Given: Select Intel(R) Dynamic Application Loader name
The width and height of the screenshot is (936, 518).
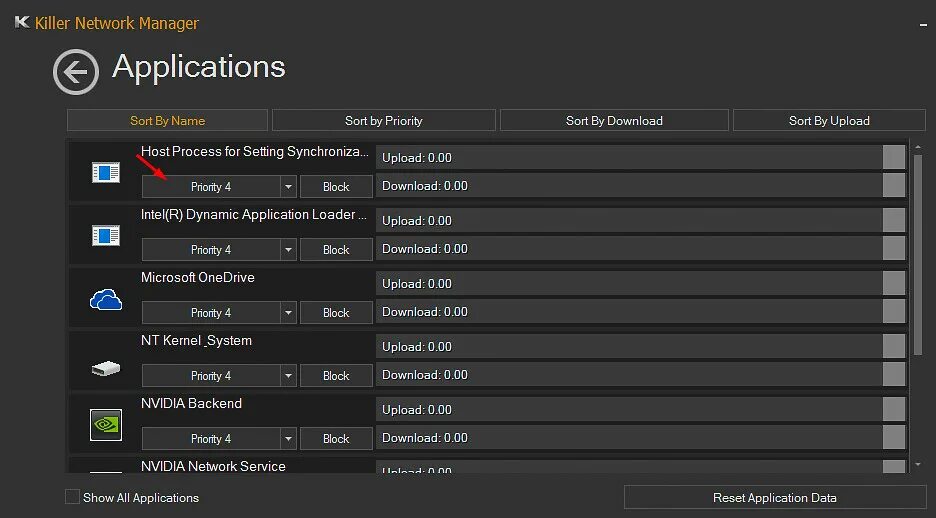Looking at the screenshot, I should click(254, 214).
